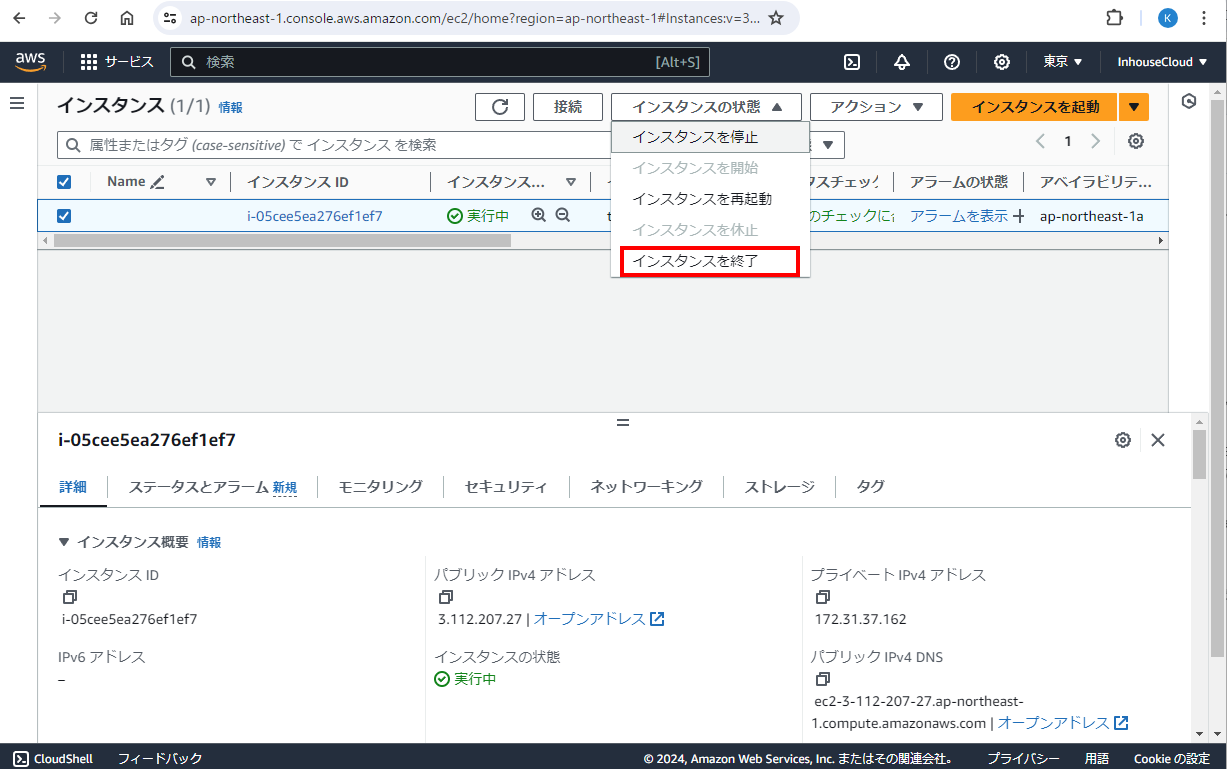
Task: Open table preferences gear icon
Action: pyautogui.click(x=1136, y=141)
